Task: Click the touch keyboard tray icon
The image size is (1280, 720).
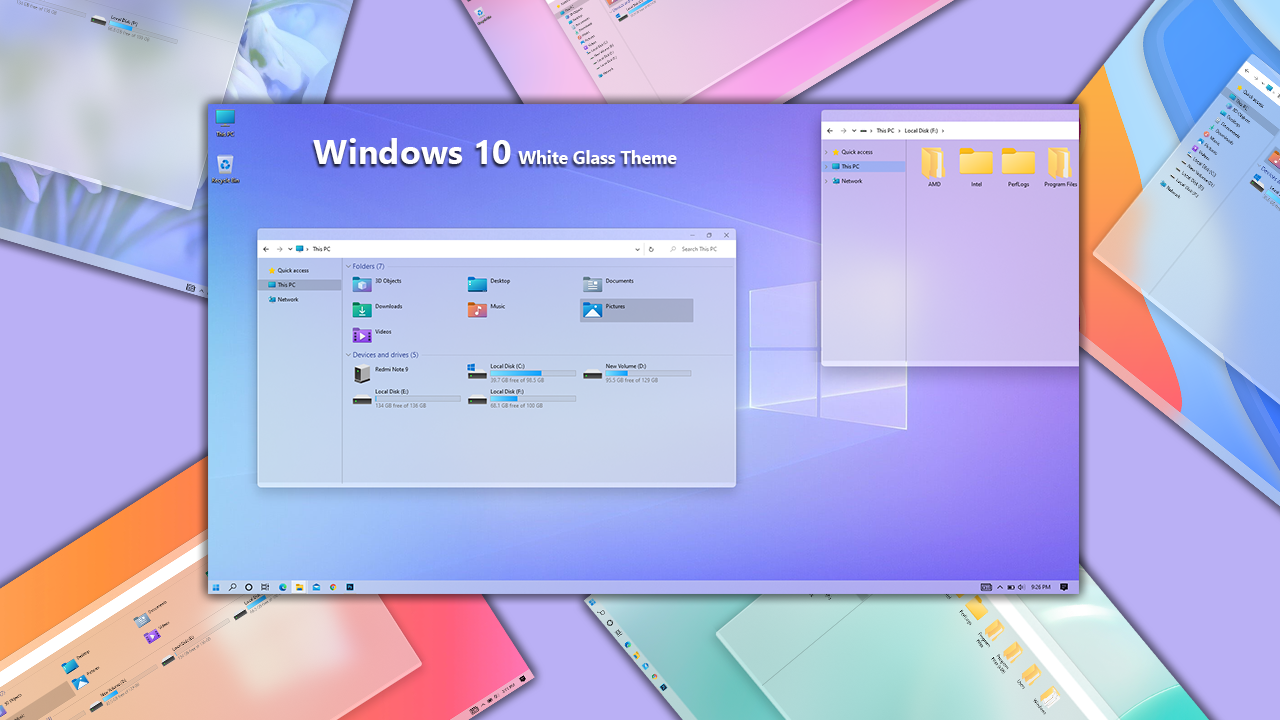Action: coord(987,587)
